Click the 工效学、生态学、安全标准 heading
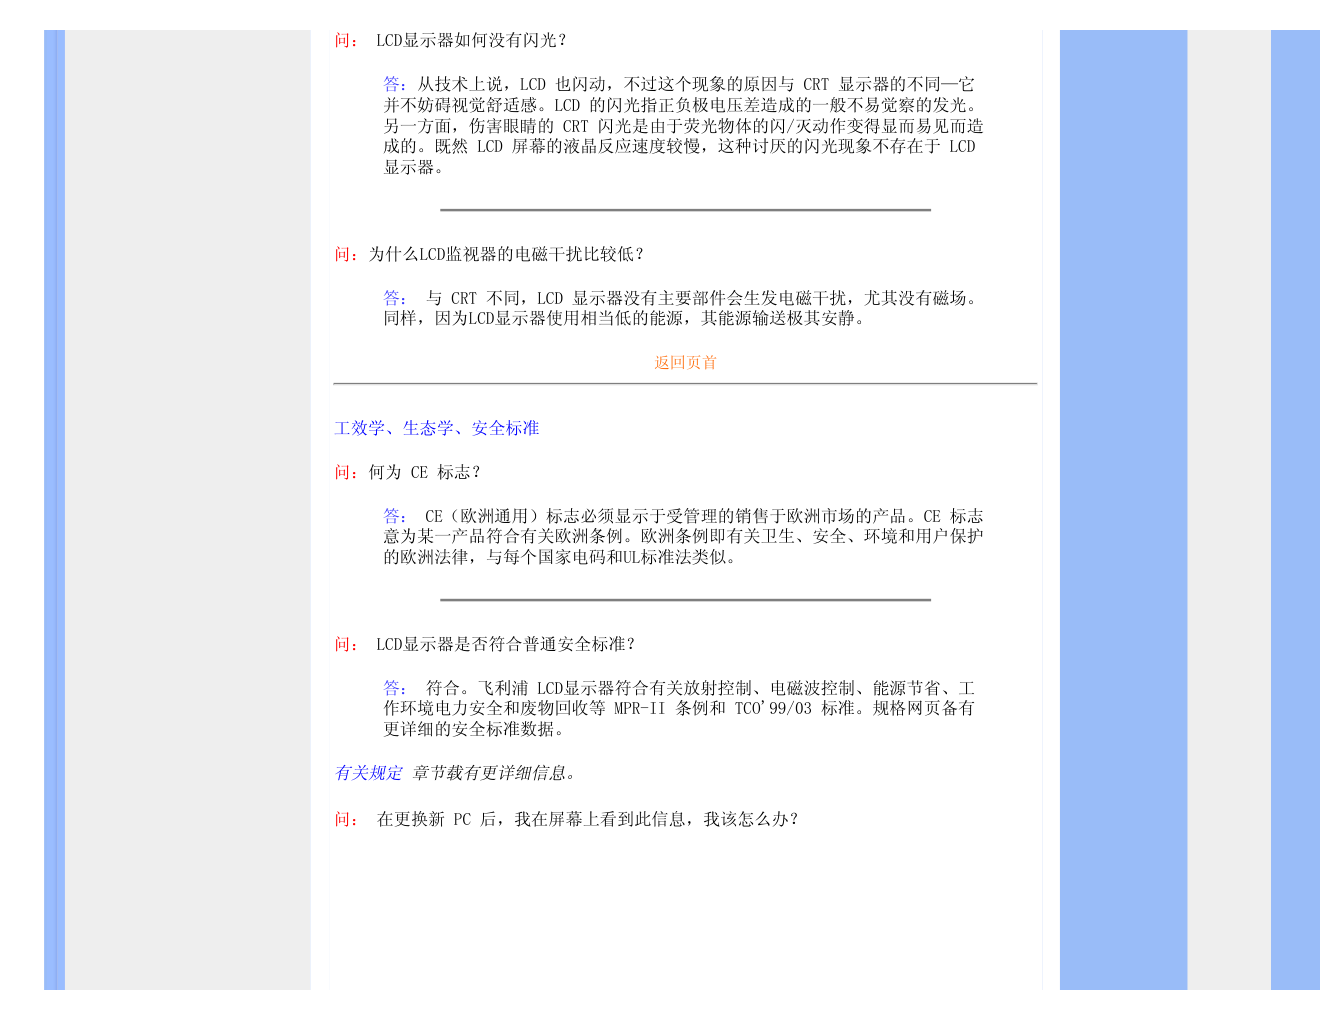 [437, 428]
